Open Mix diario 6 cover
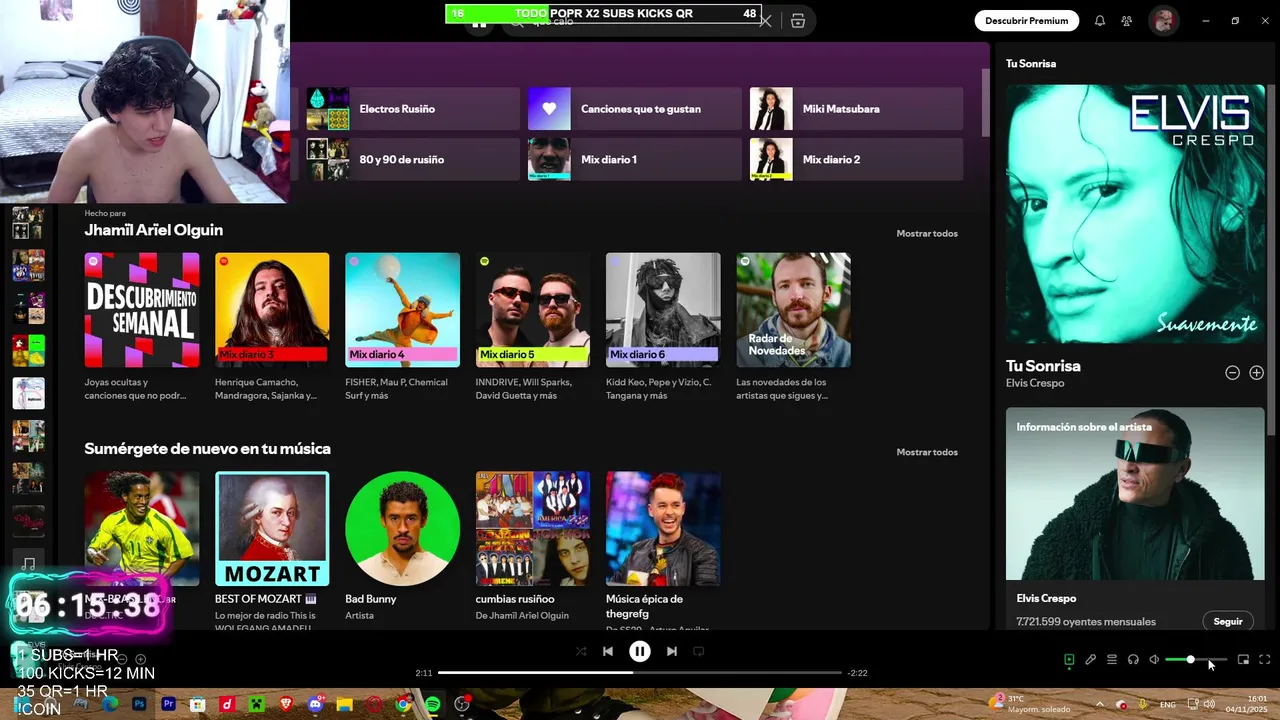This screenshot has height=720, width=1280. [x=663, y=310]
